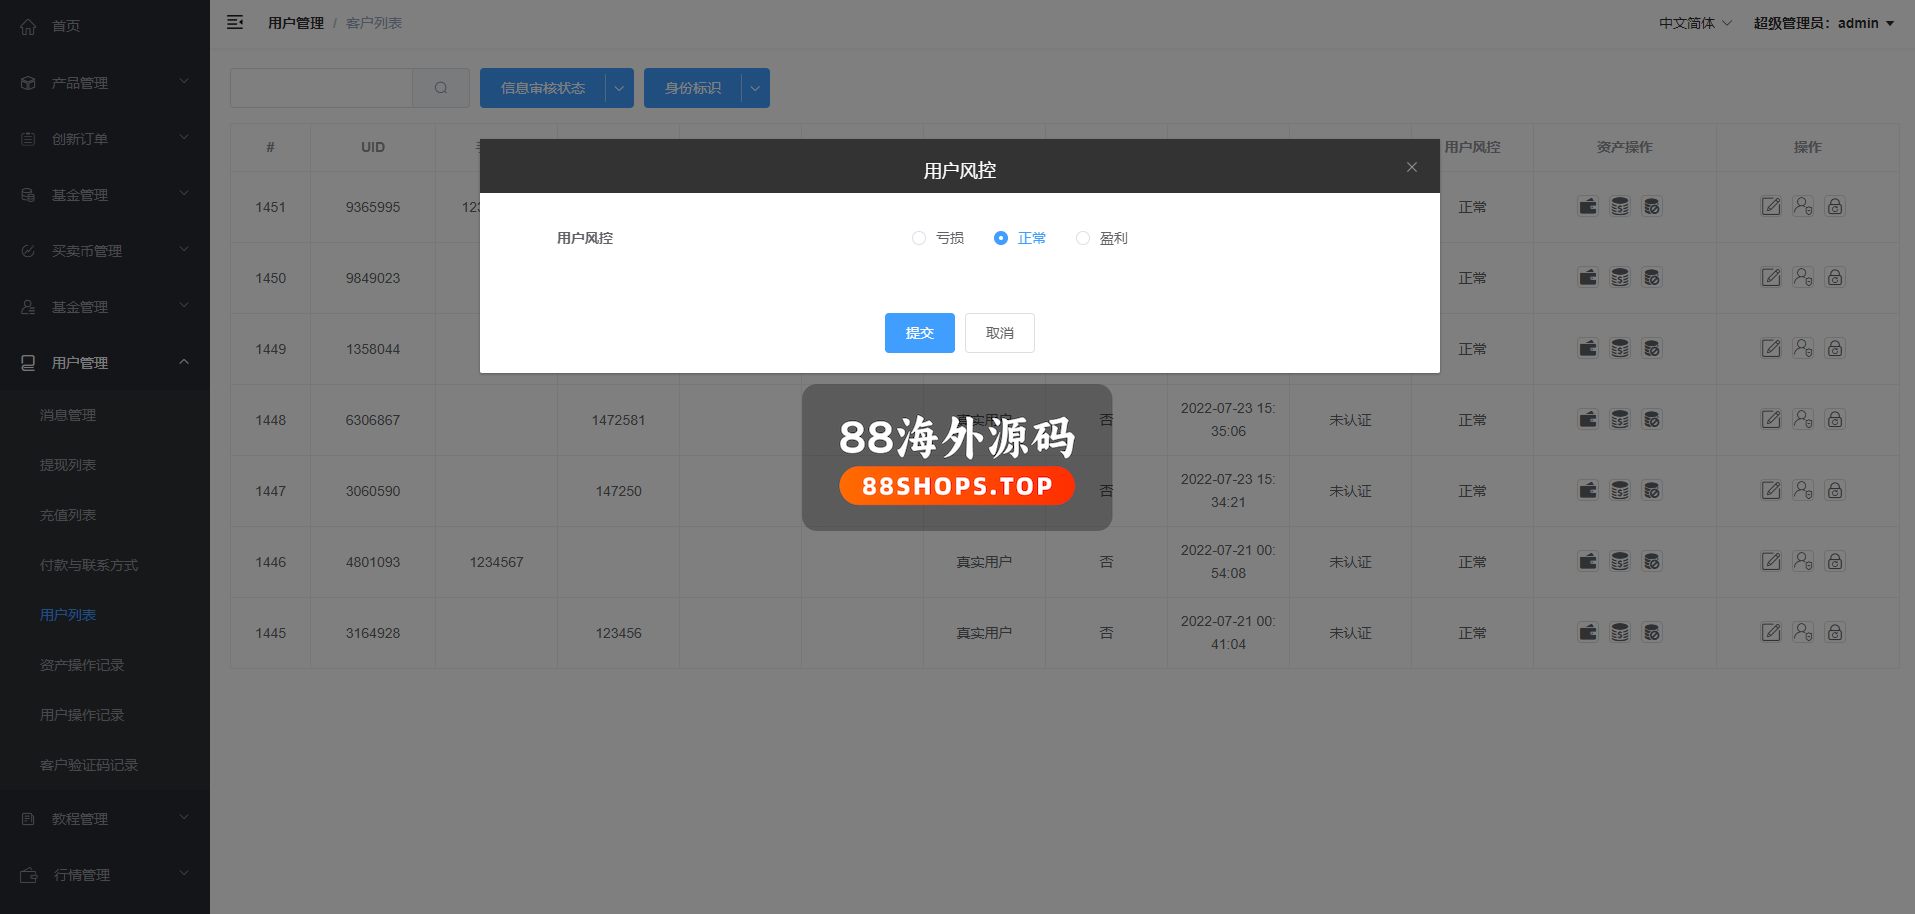Select the 盈利 radio option
Screen dimensions: 1915x914
[1083, 238]
